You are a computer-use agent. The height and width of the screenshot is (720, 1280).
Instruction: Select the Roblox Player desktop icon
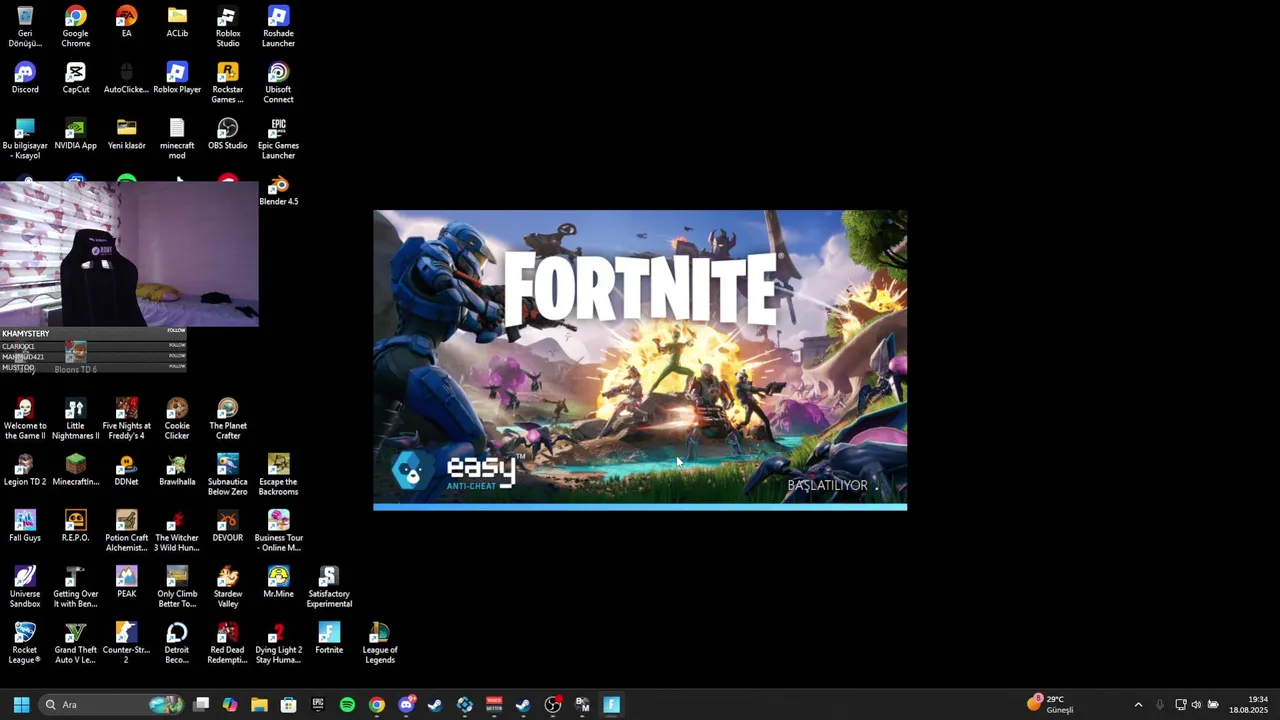pyautogui.click(x=177, y=78)
